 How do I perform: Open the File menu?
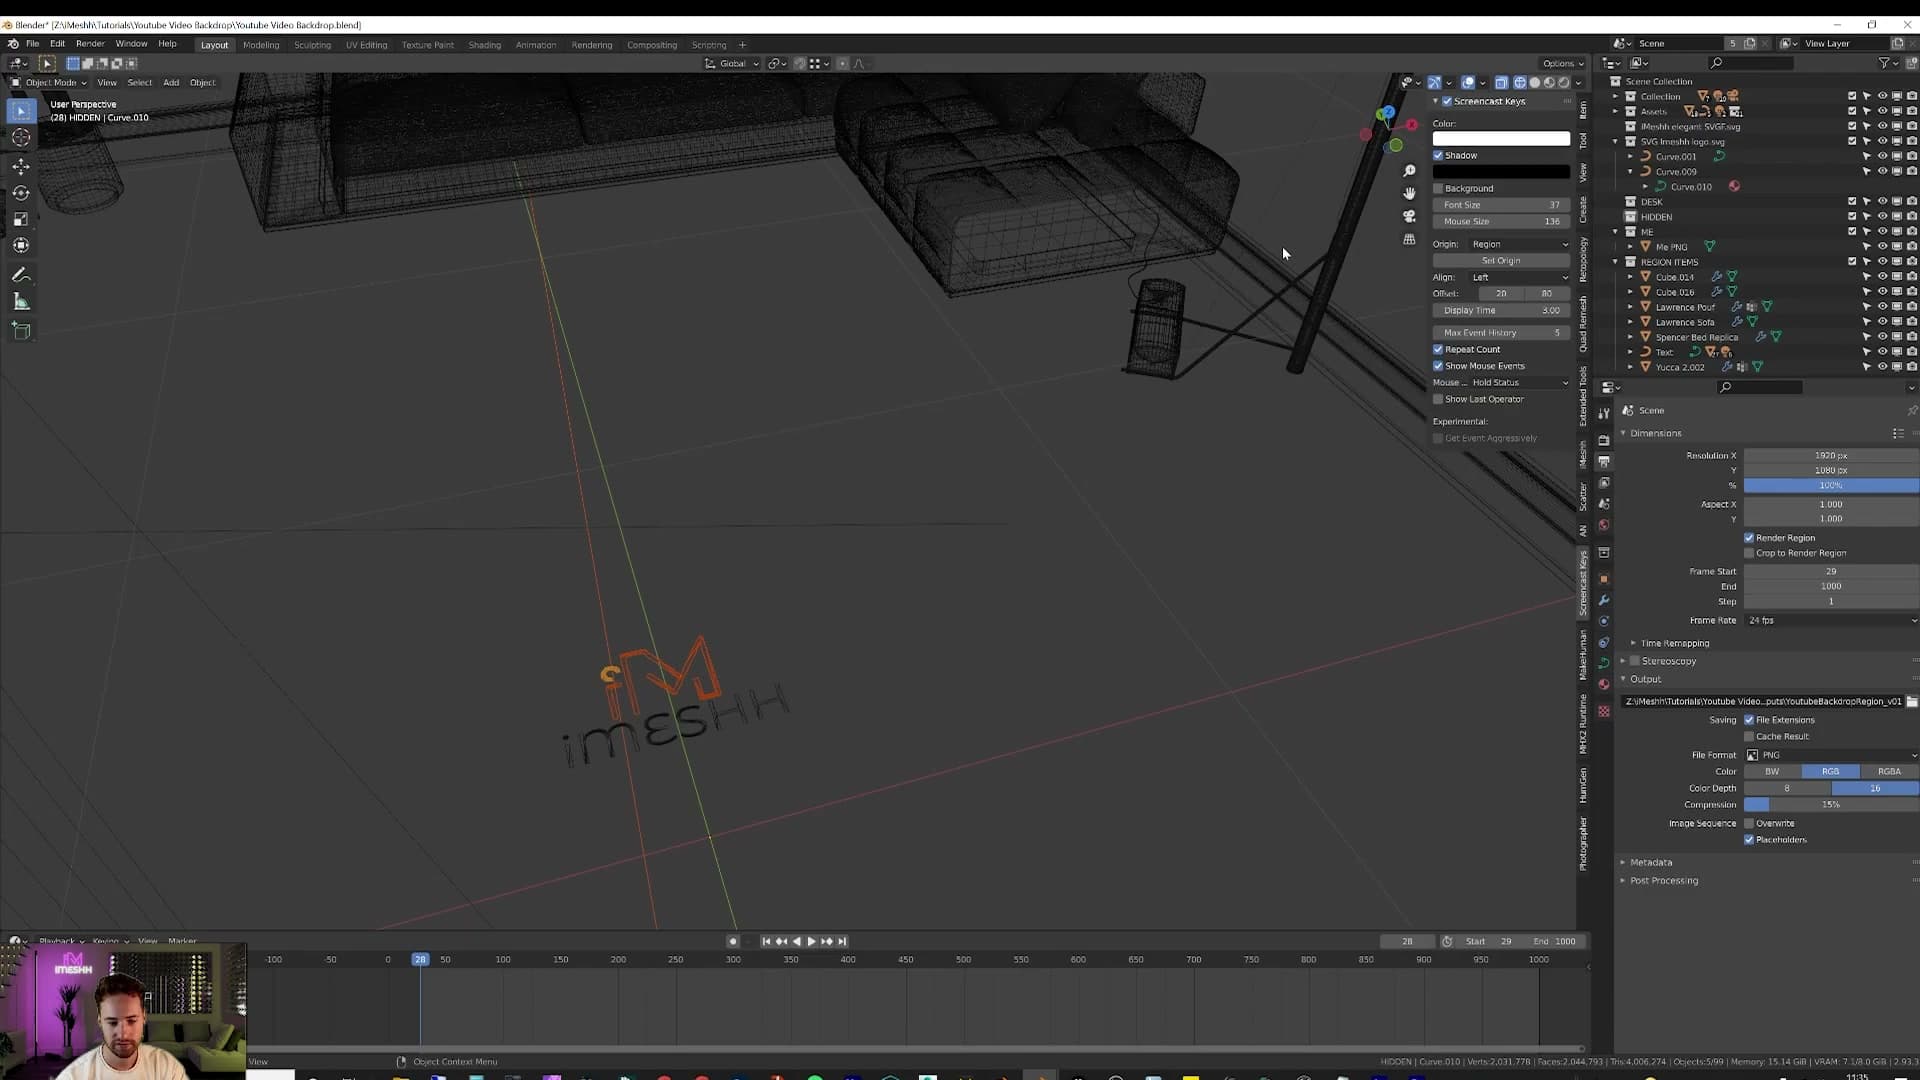[32, 44]
